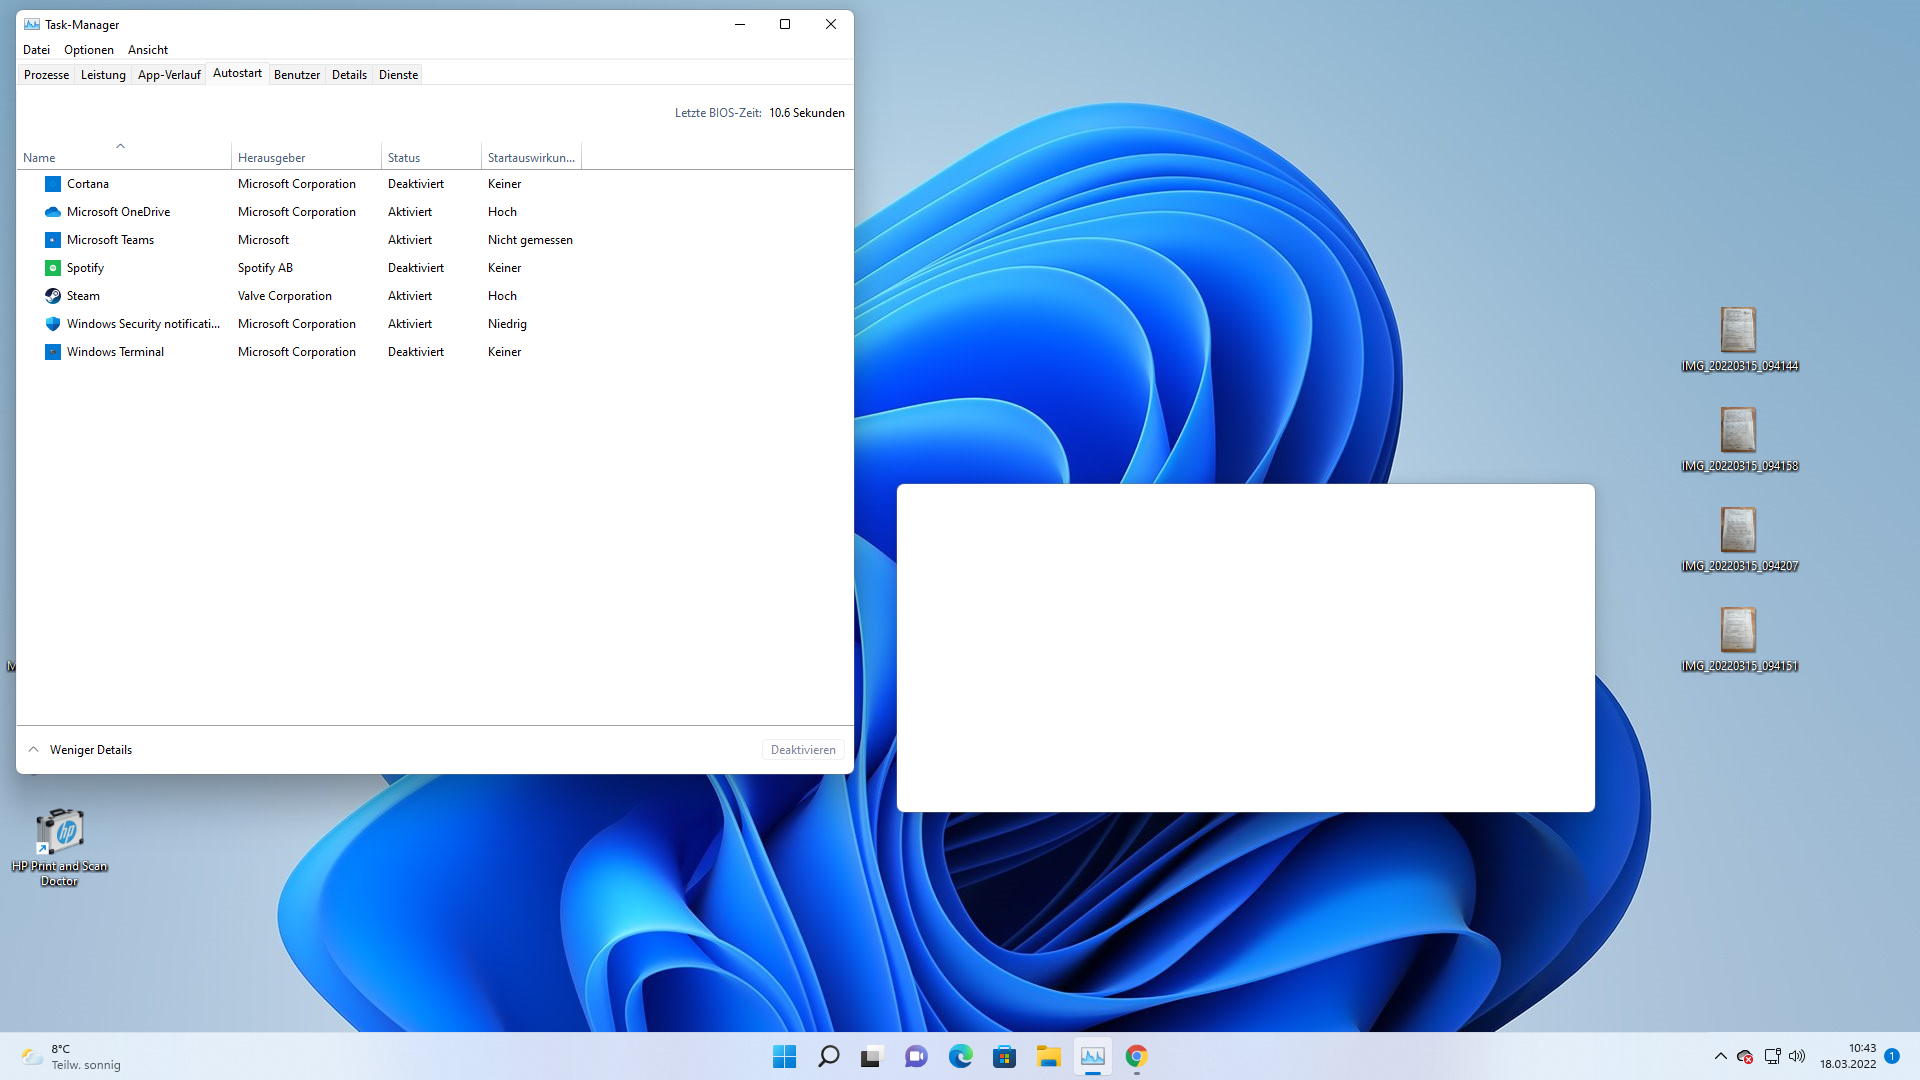Click the Windows Security shield icon
Screen dimensions: 1920x1080
(x=53, y=324)
